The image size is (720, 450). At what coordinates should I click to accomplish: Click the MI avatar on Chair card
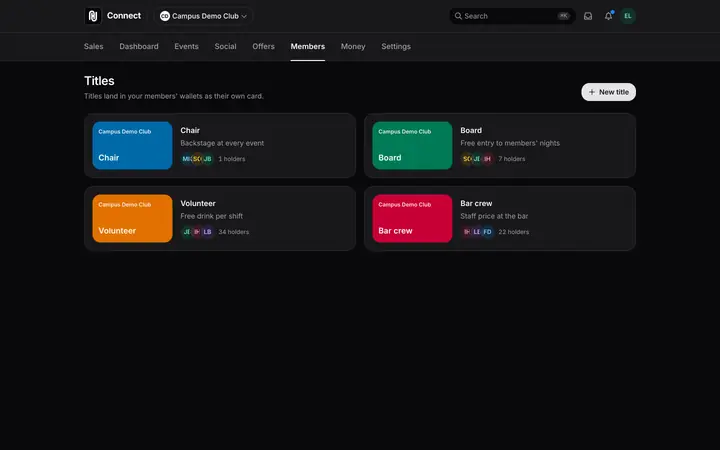click(186, 159)
